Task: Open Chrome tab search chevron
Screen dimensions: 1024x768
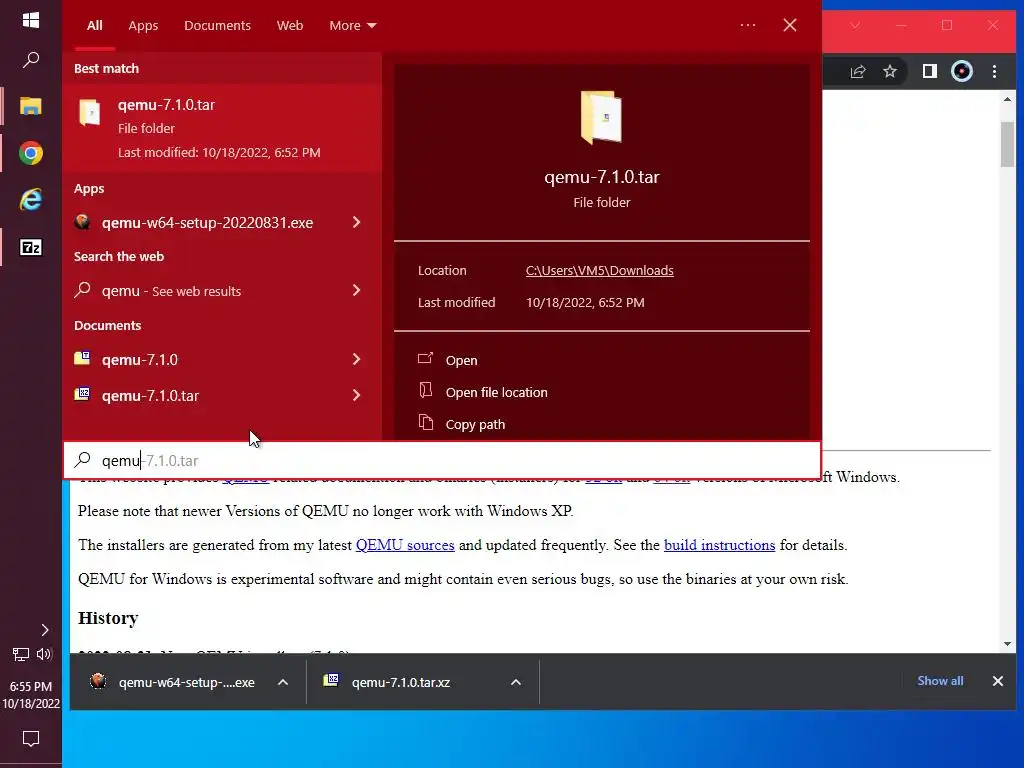Action: coord(855,25)
